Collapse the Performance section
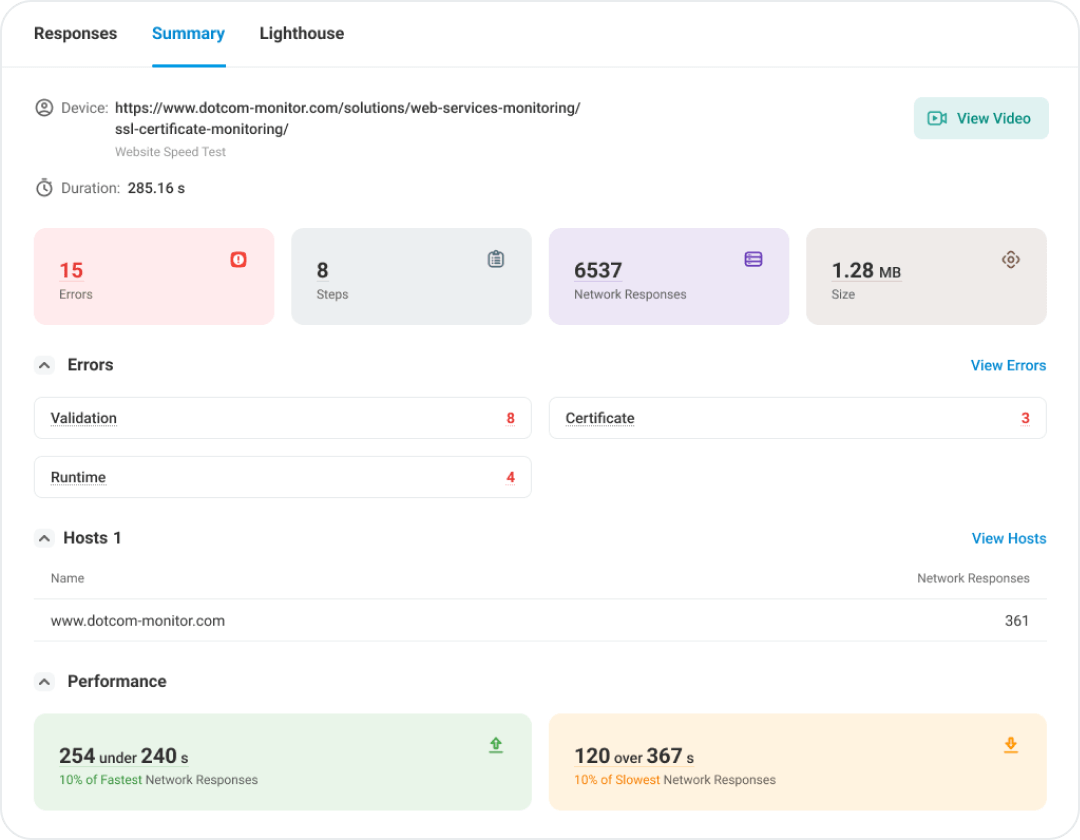The height and width of the screenshot is (840, 1080). [44, 681]
